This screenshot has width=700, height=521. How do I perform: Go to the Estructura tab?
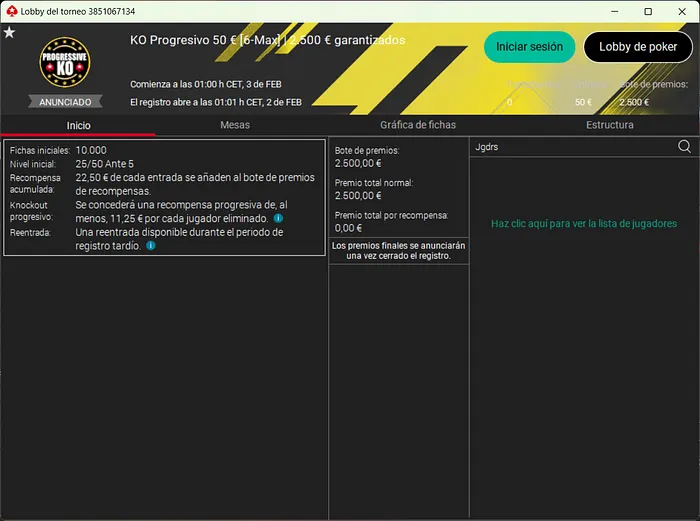click(609, 125)
